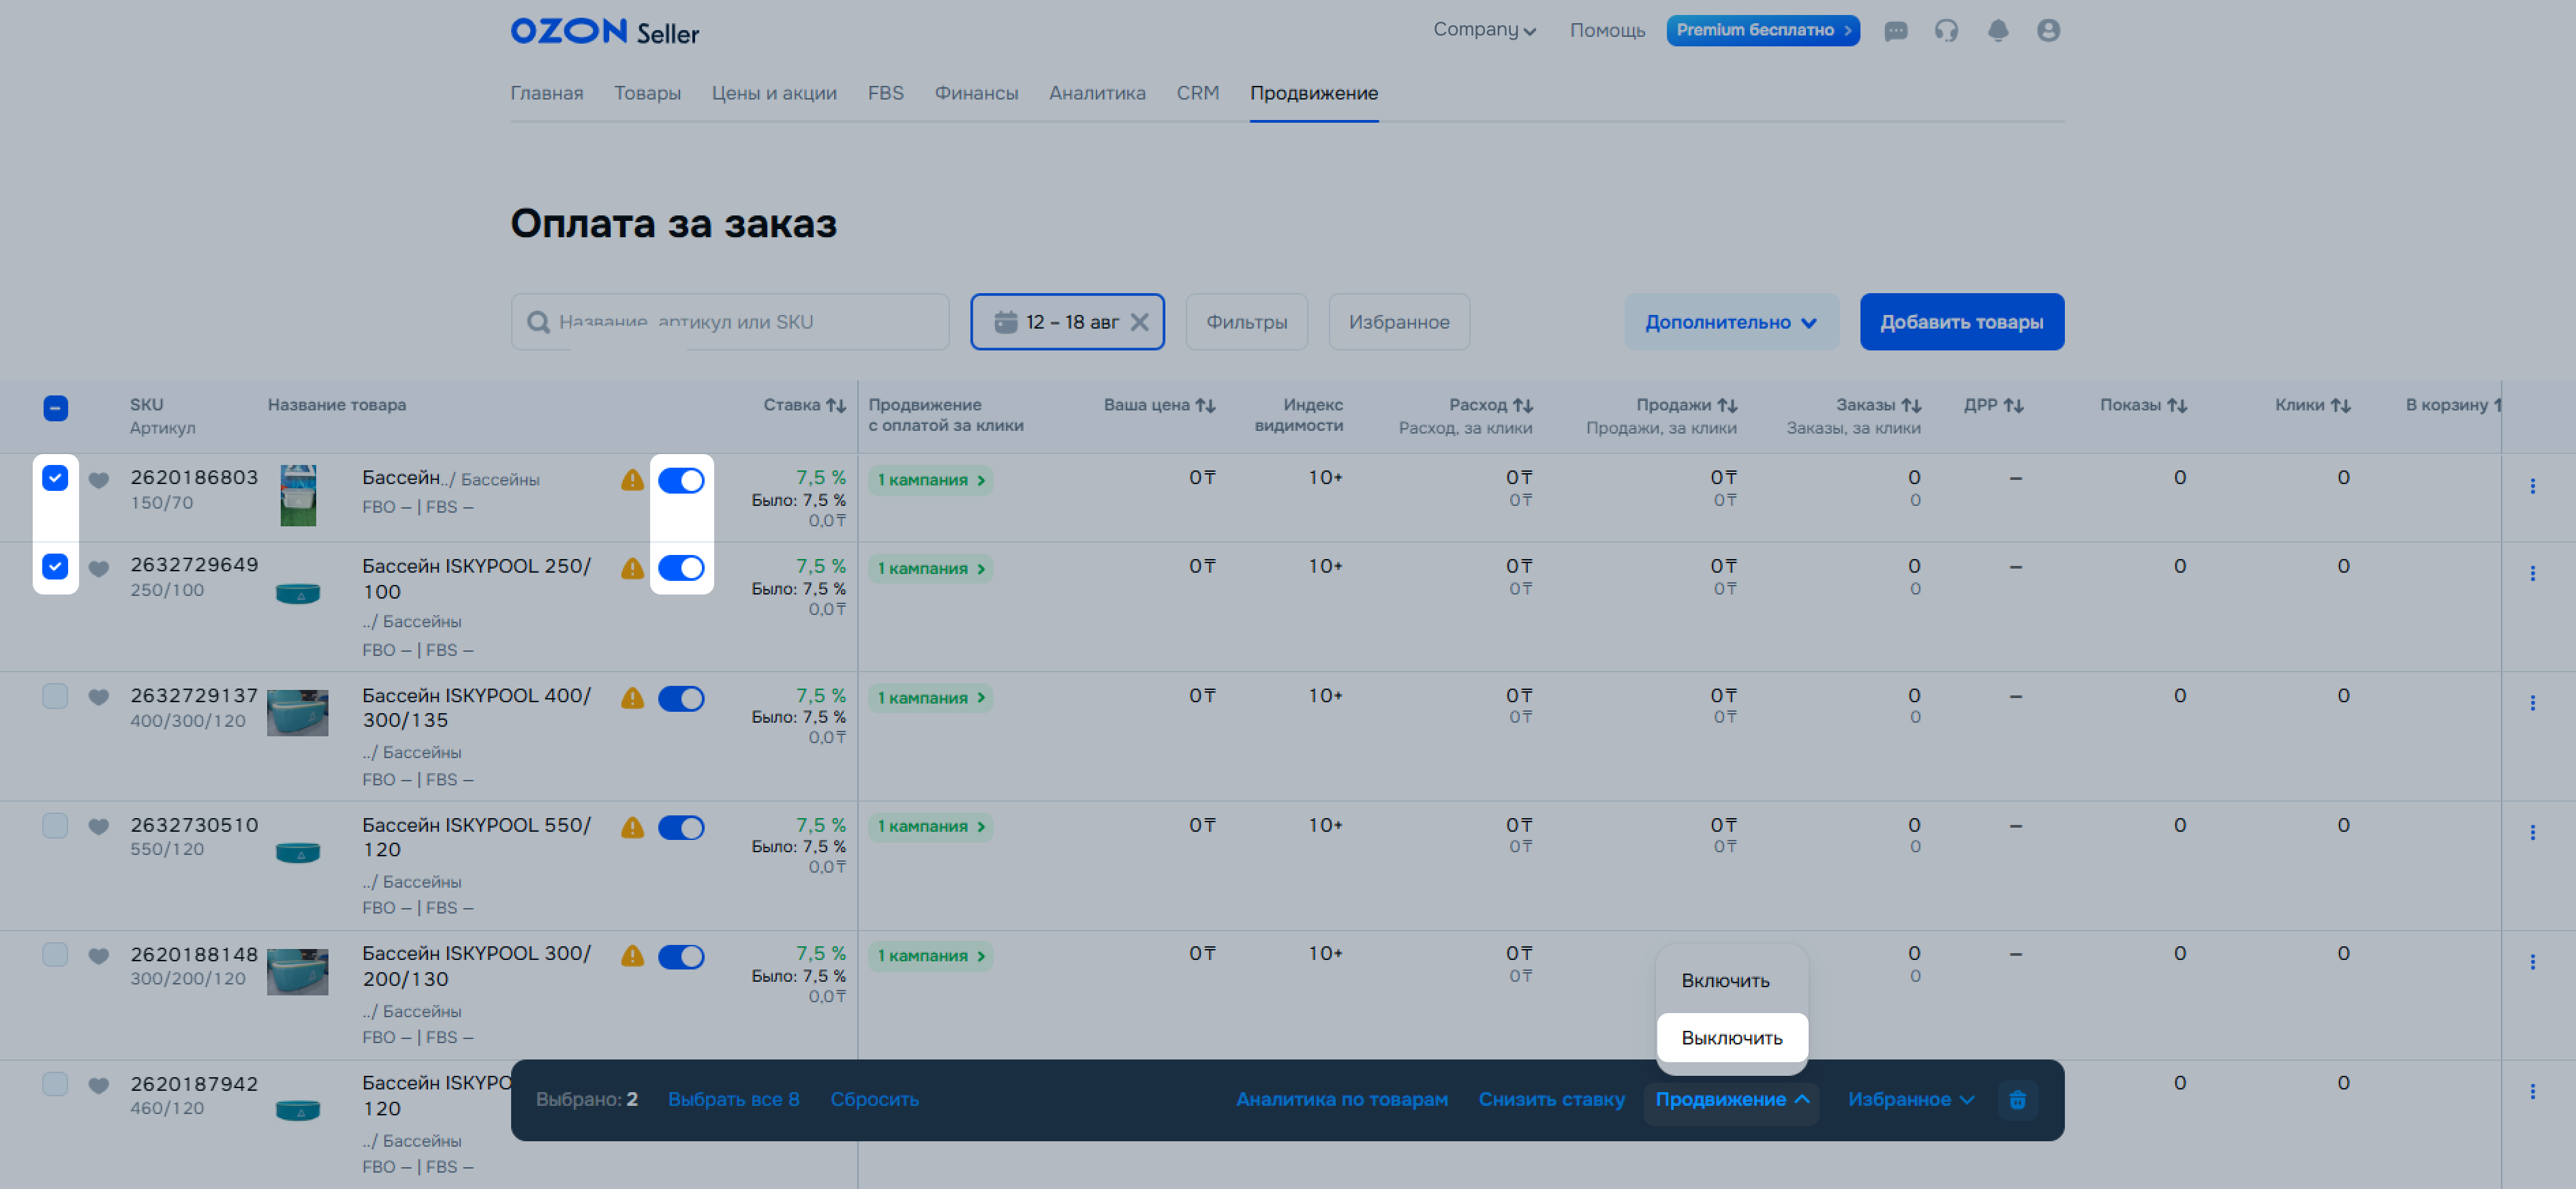Open the Цены и акции tab
Screen dimensions: 2576x1189
pyautogui.click(x=774, y=93)
